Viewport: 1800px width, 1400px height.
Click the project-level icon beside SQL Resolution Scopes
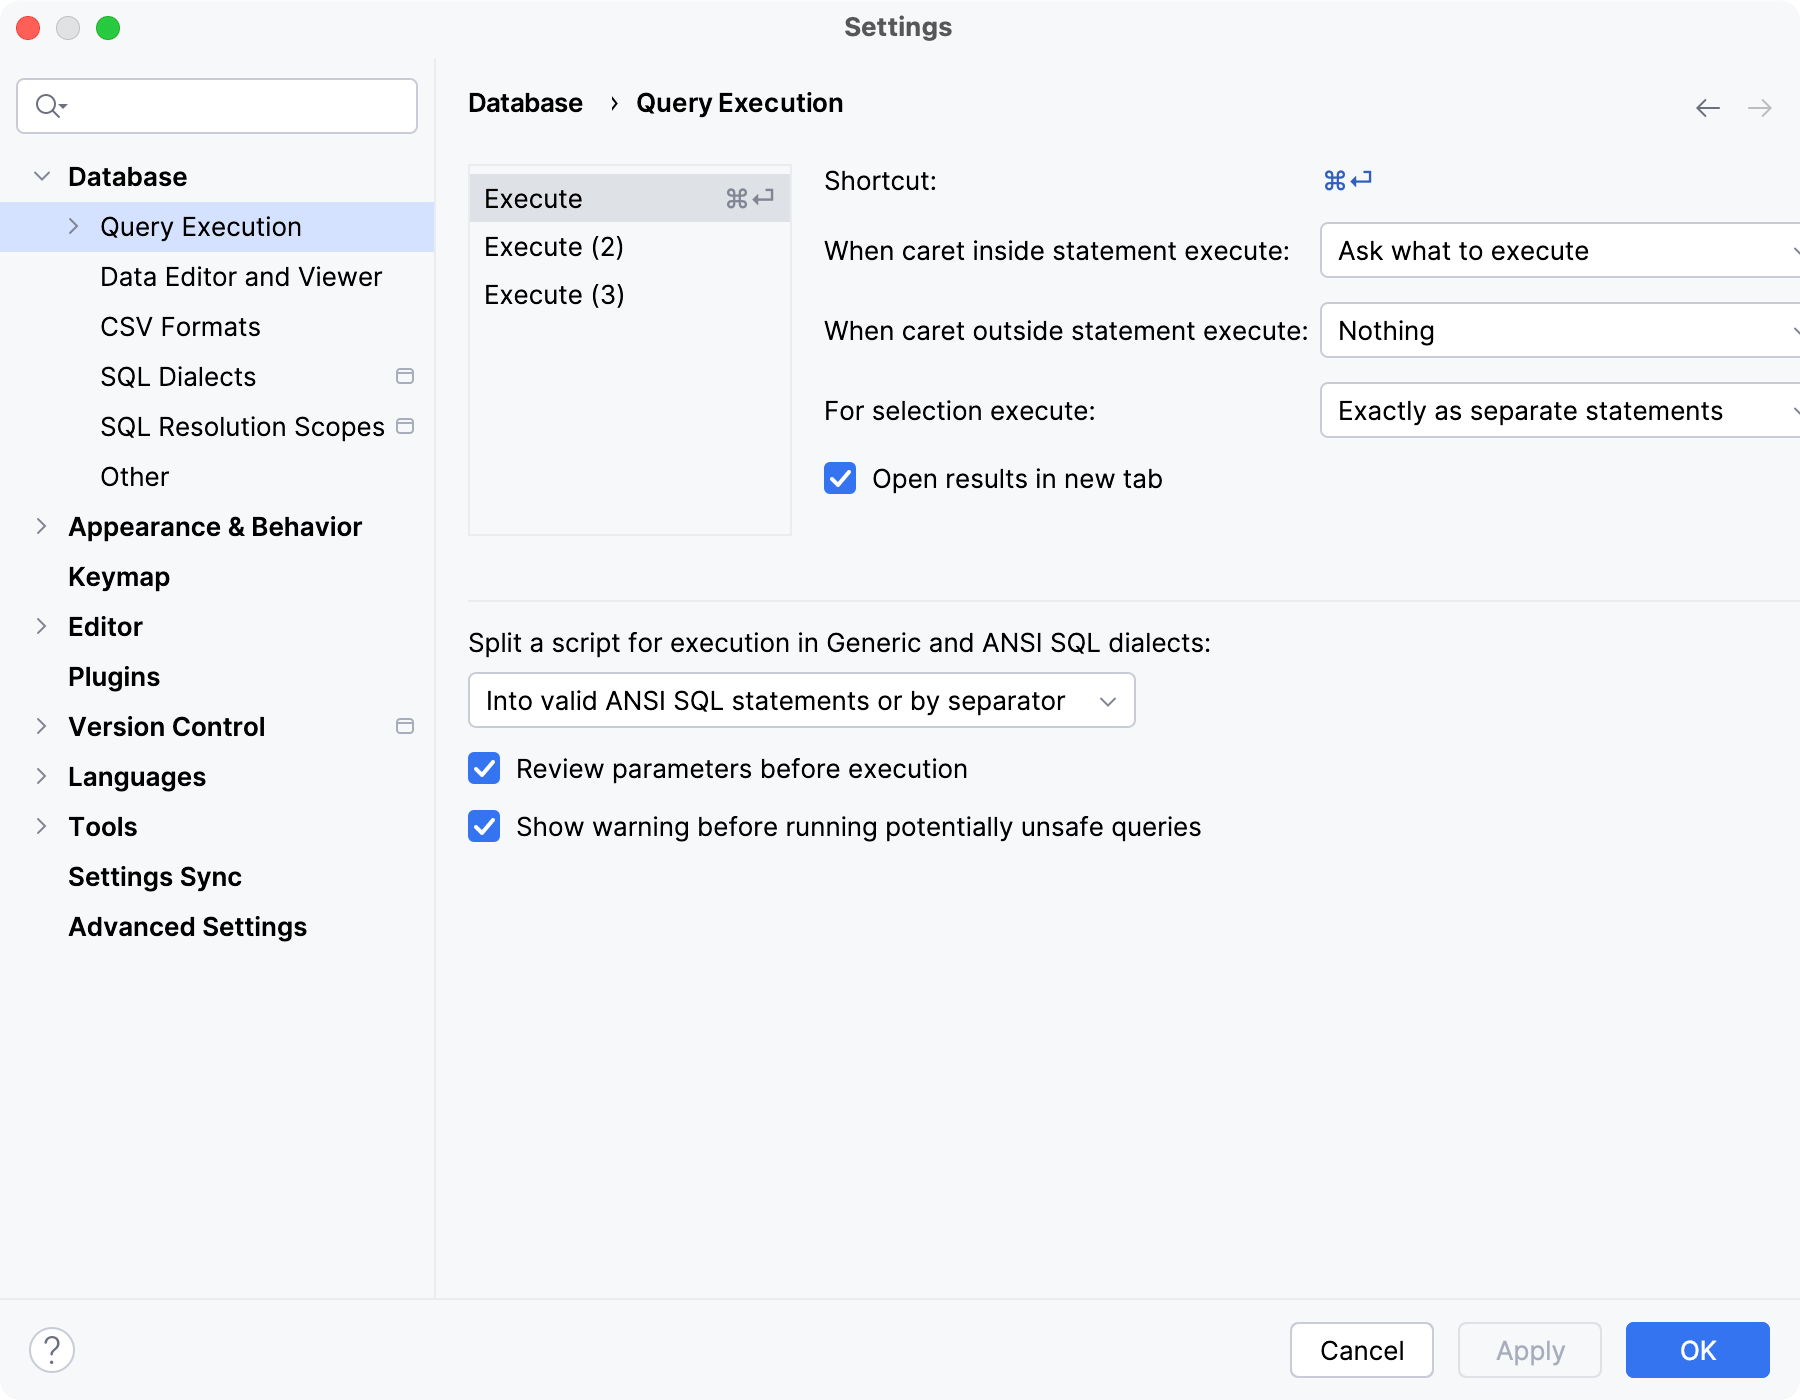click(405, 427)
